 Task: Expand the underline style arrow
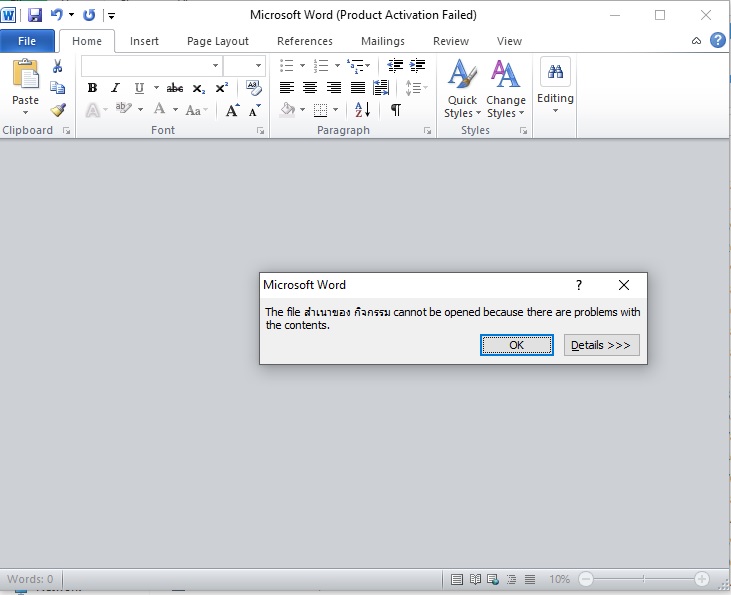tap(156, 88)
